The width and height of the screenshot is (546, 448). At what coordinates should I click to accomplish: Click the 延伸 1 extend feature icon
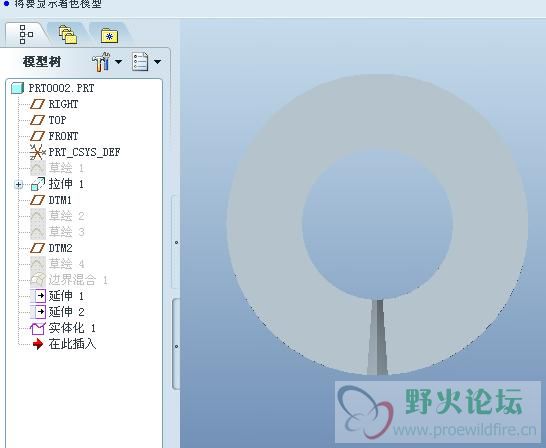tap(38, 296)
